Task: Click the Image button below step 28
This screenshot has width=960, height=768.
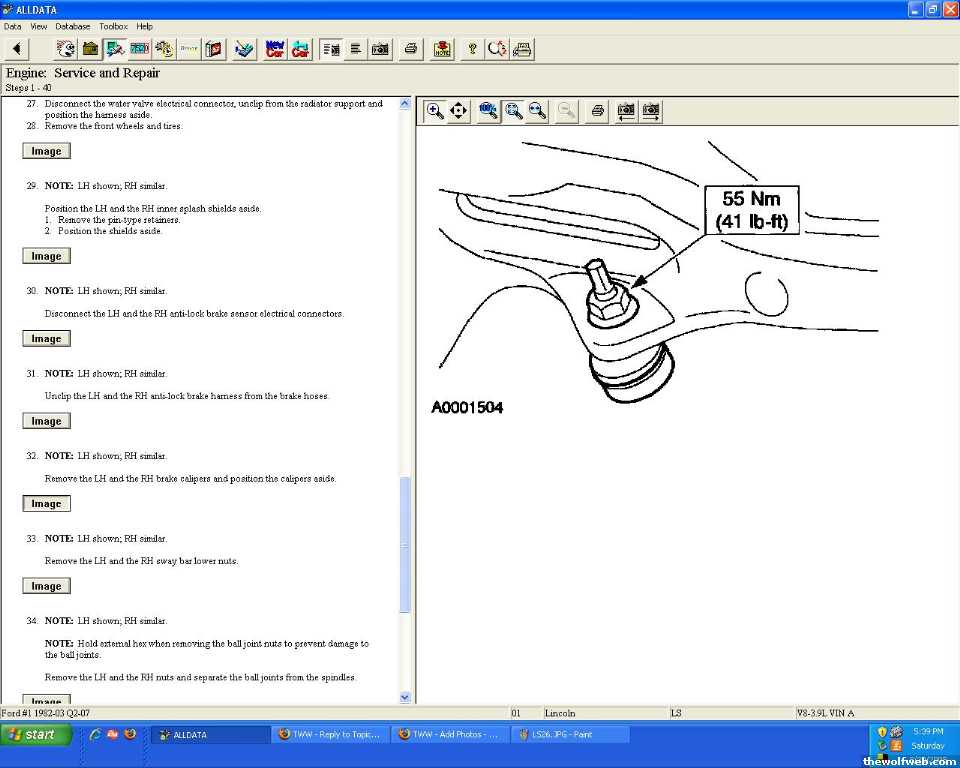Action: (x=46, y=152)
